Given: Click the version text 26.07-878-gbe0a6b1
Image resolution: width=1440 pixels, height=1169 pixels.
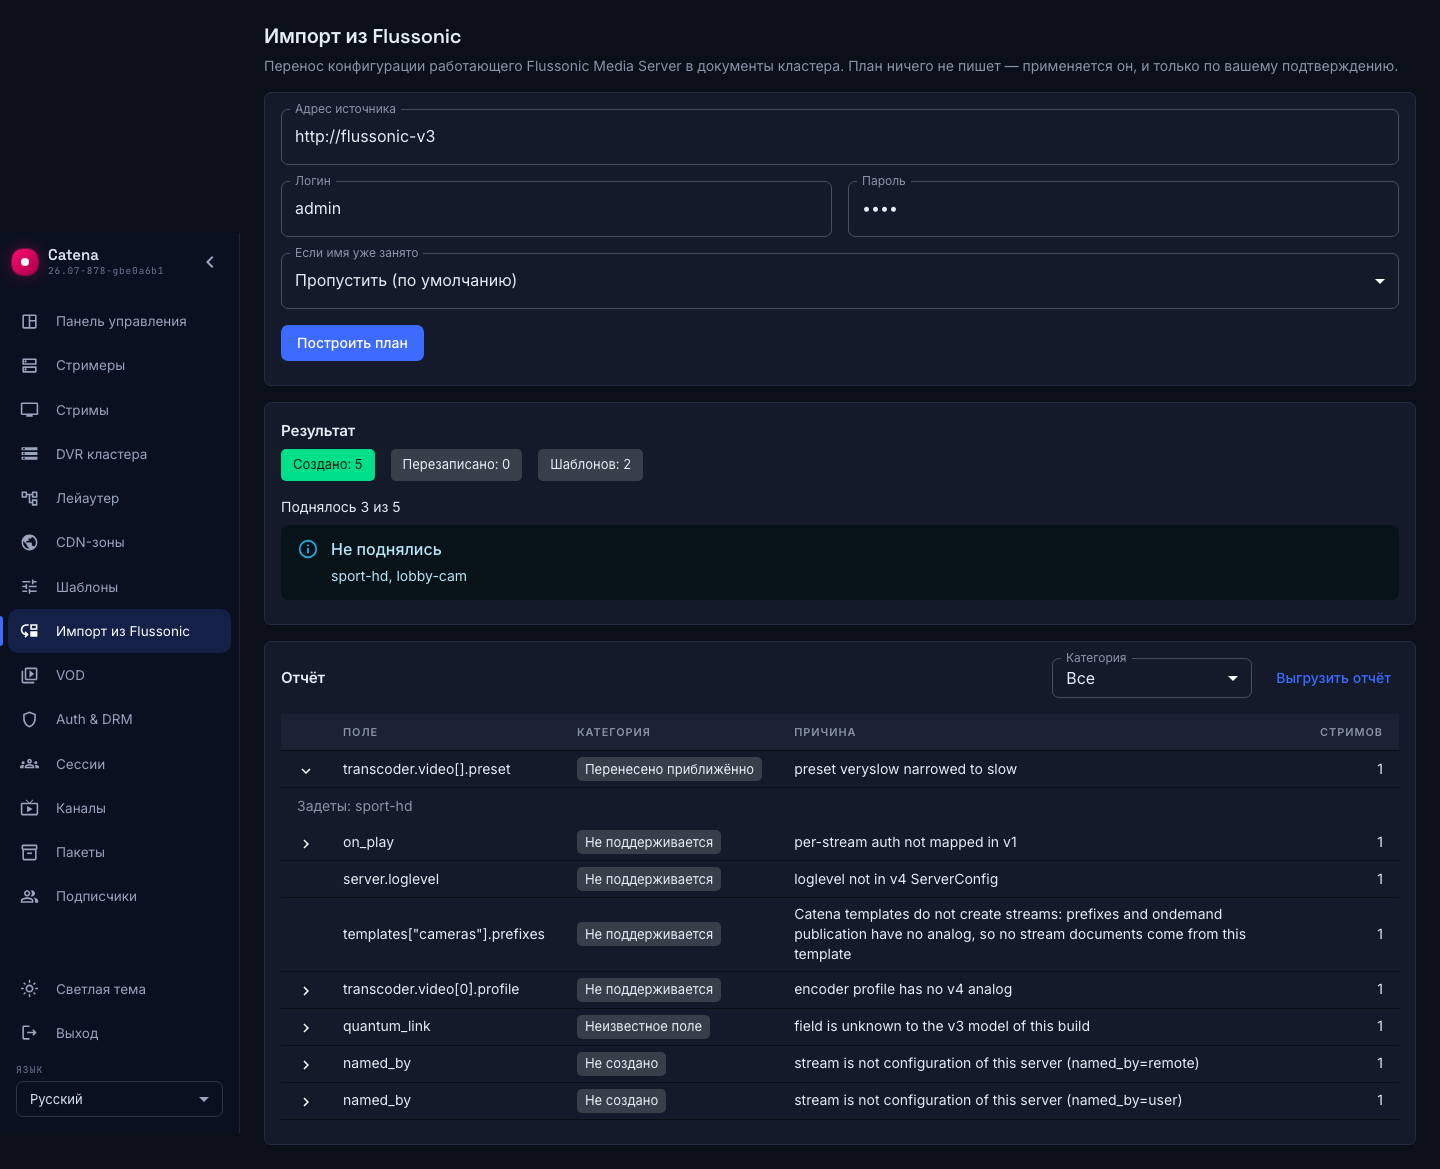Looking at the screenshot, I should [106, 271].
